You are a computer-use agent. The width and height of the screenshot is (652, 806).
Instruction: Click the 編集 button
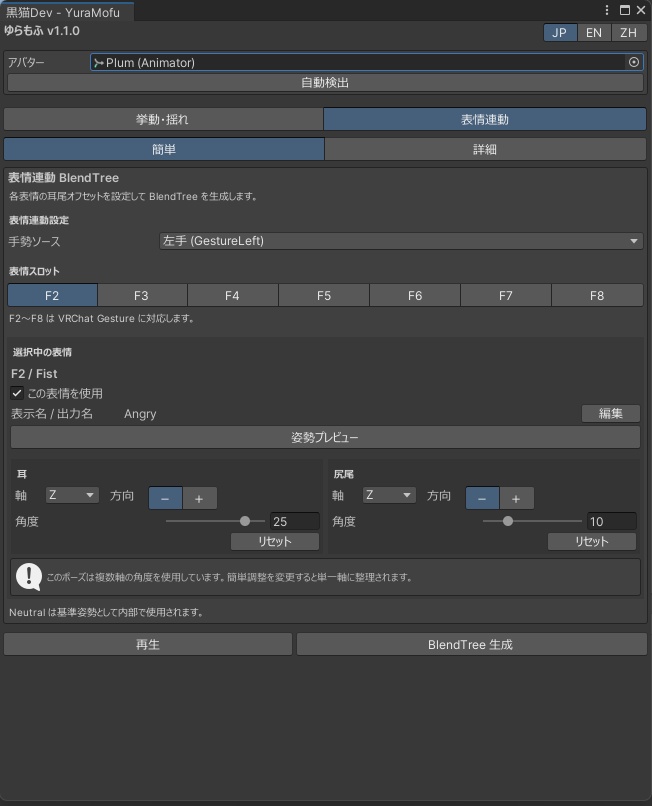point(611,413)
